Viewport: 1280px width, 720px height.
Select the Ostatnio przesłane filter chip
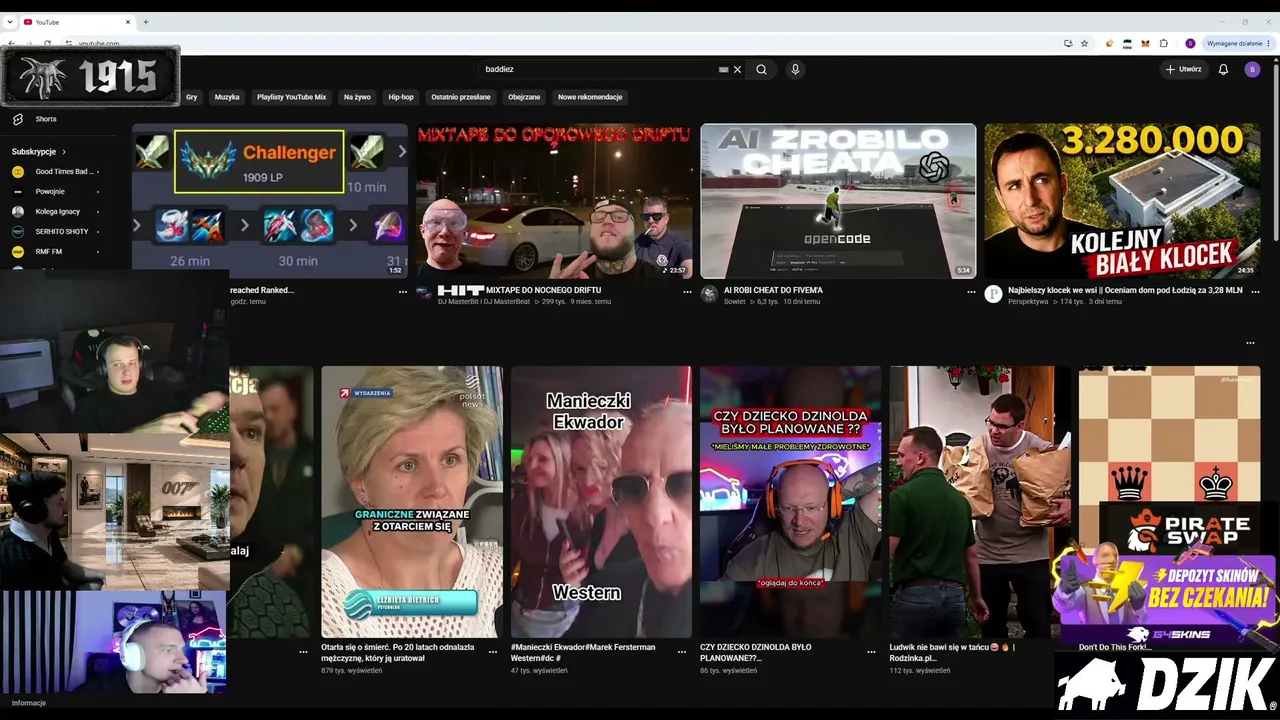[x=461, y=97]
